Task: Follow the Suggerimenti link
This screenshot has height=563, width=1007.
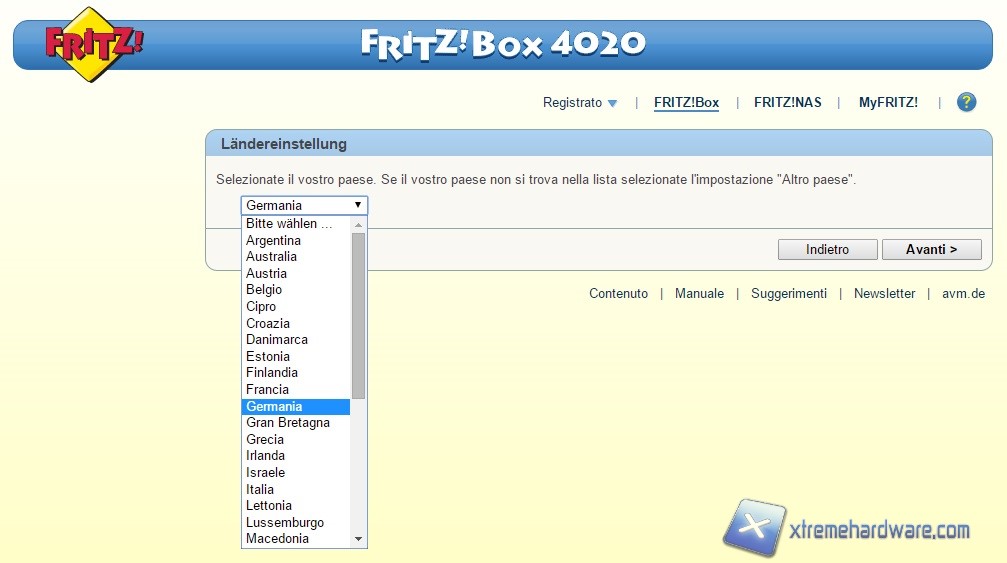Action: click(x=789, y=294)
